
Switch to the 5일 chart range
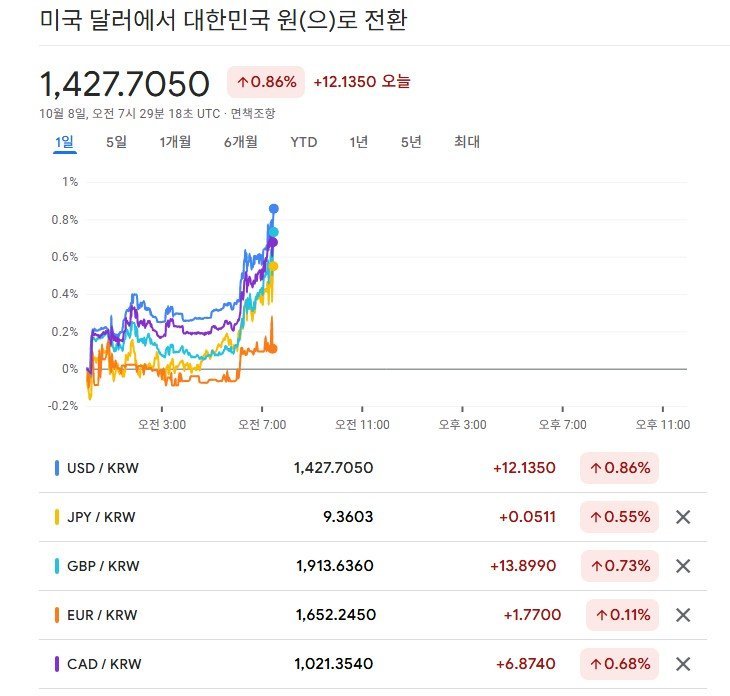(x=116, y=142)
